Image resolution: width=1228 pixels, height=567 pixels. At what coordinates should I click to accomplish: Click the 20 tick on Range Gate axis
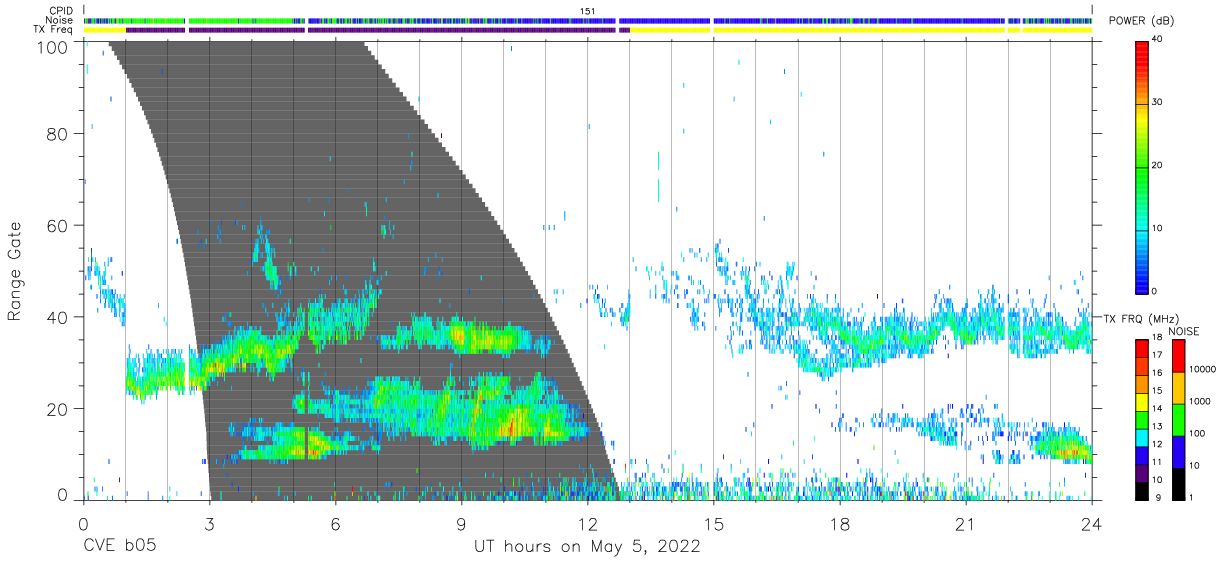[59, 409]
